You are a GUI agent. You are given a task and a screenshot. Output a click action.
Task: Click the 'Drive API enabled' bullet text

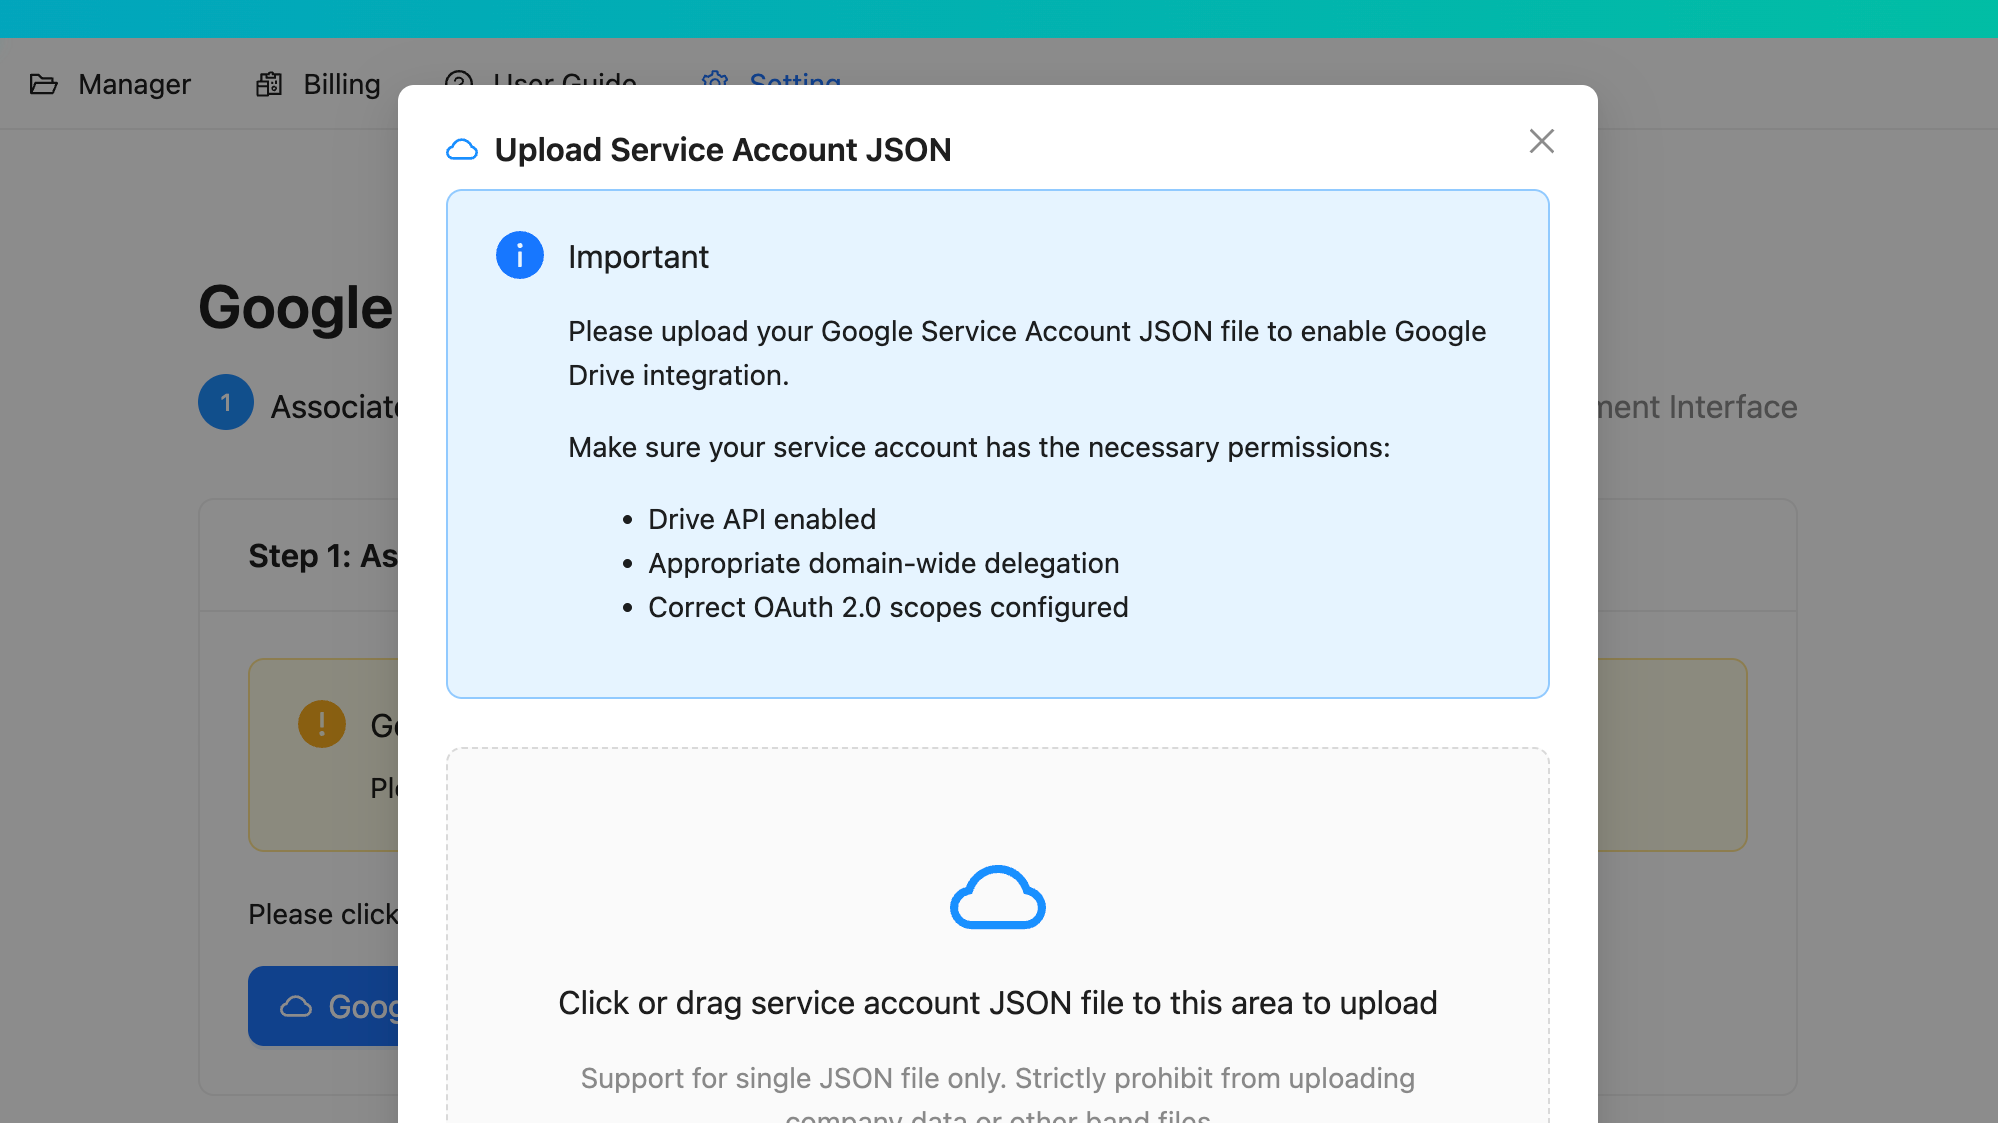pos(761,519)
